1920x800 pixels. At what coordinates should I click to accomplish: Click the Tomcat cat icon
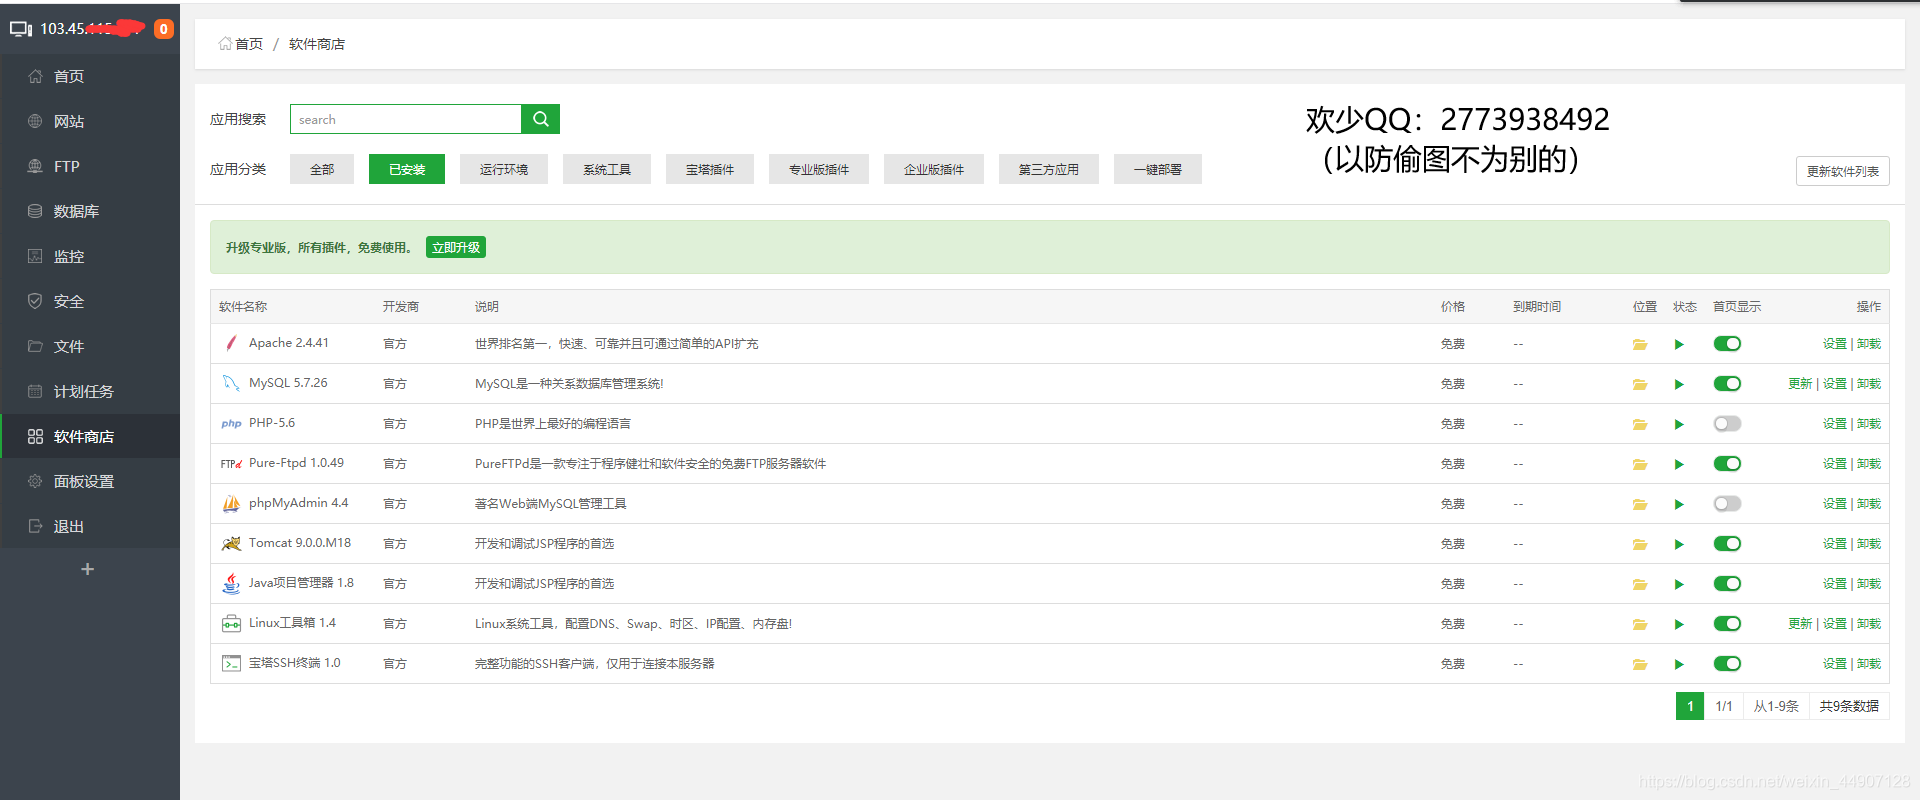click(231, 543)
